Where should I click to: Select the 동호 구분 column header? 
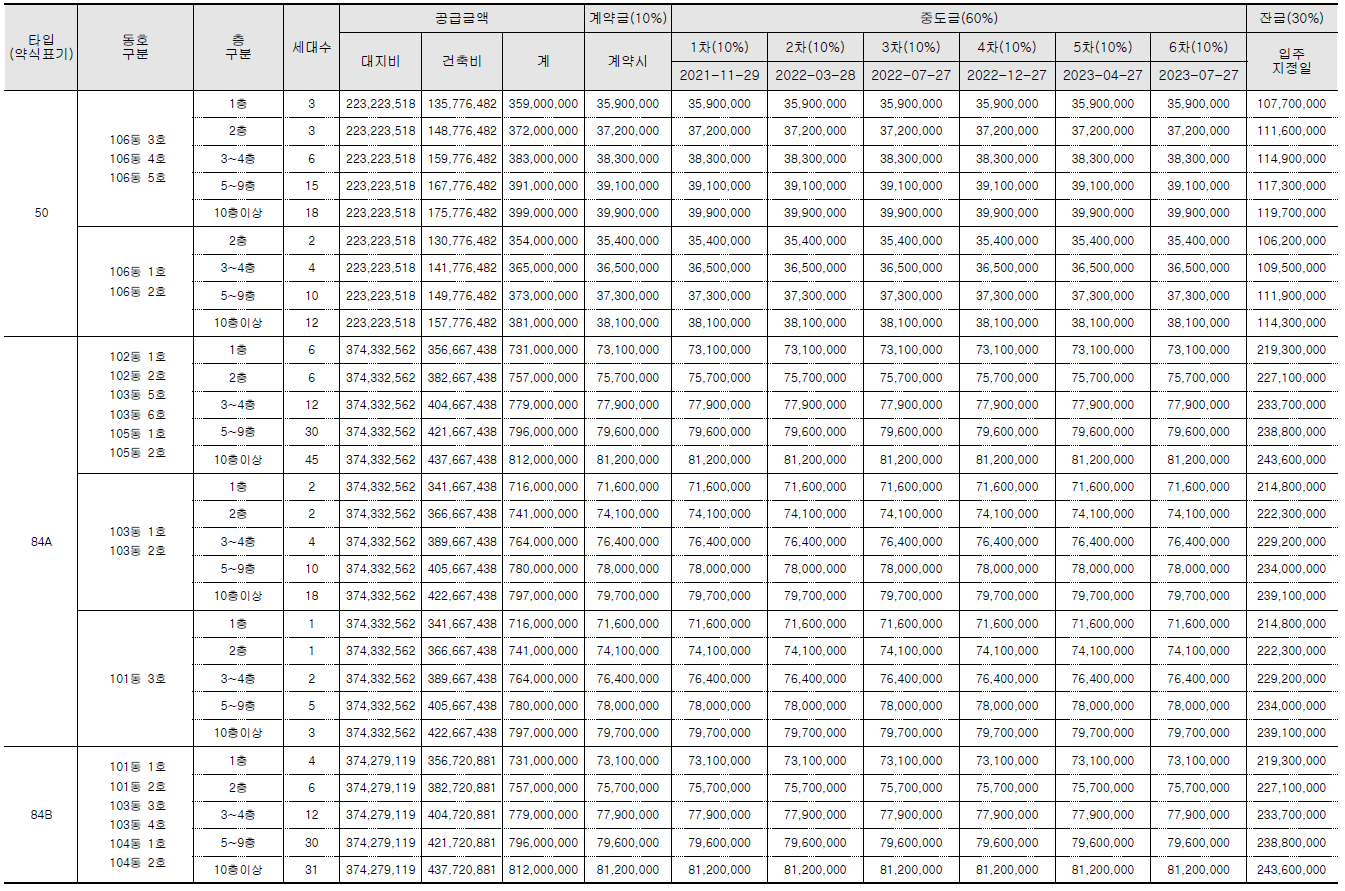[x=136, y=47]
